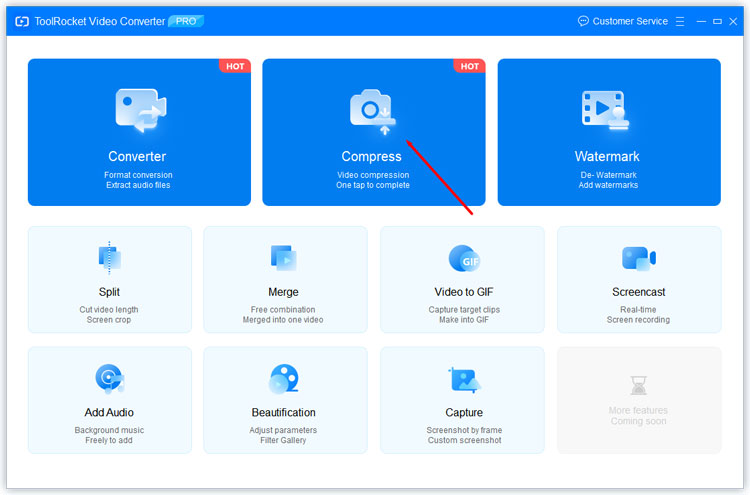Click the ToolRocket logo icon in title bar
Image resolution: width=750 pixels, height=495 pixels.
coord(22,22)
